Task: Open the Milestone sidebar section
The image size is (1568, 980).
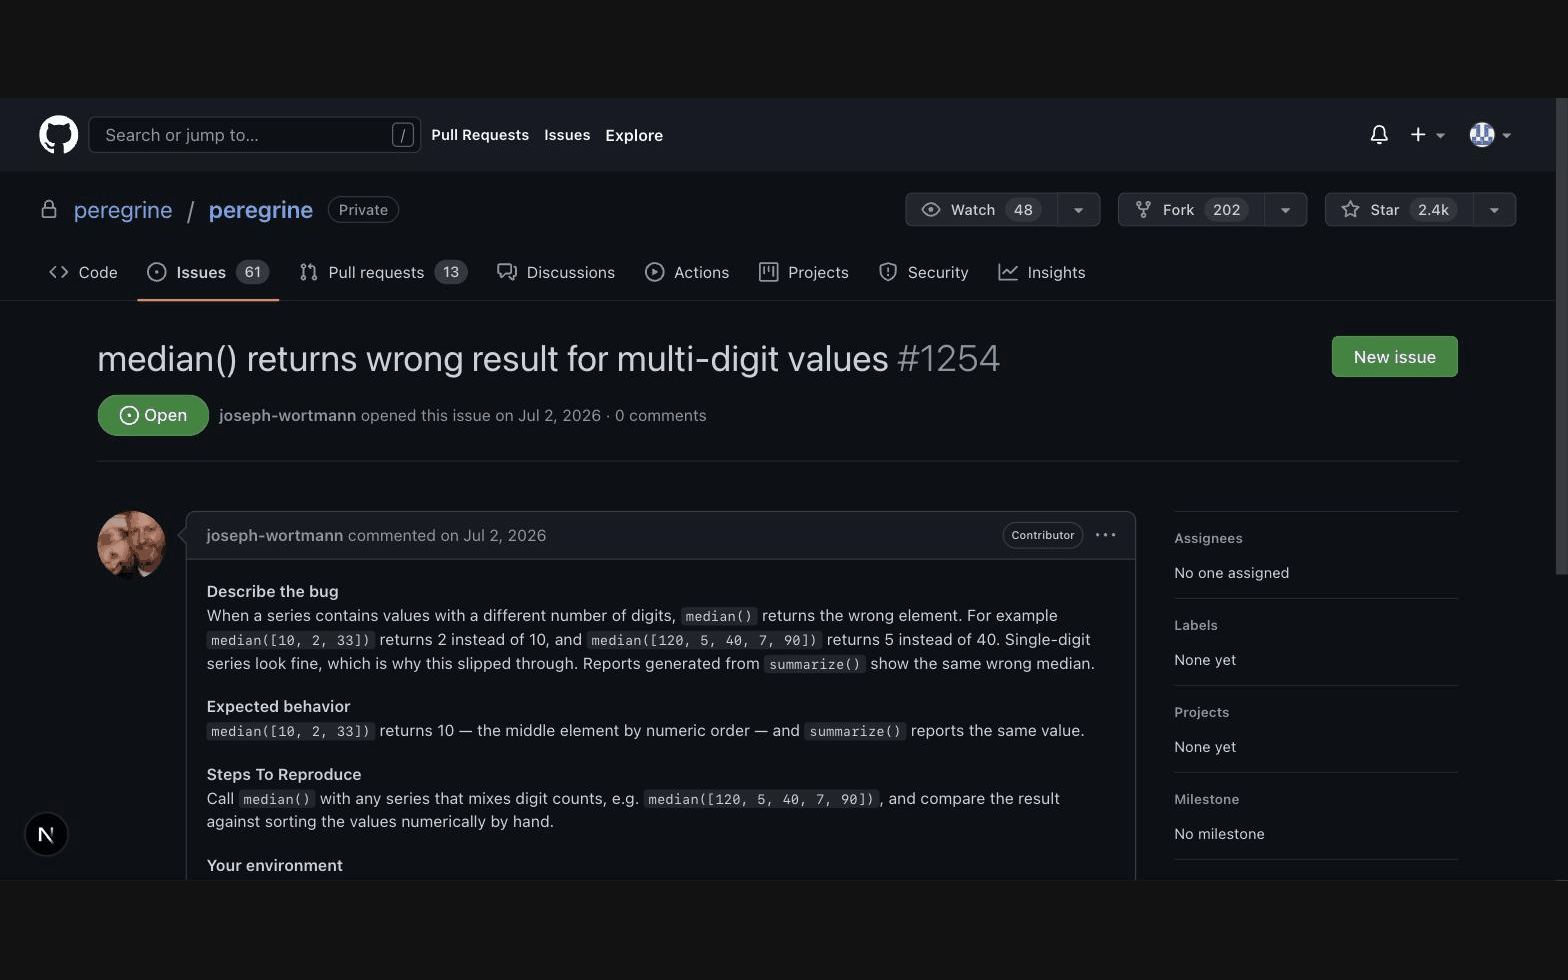Action: pos(1207,799)
